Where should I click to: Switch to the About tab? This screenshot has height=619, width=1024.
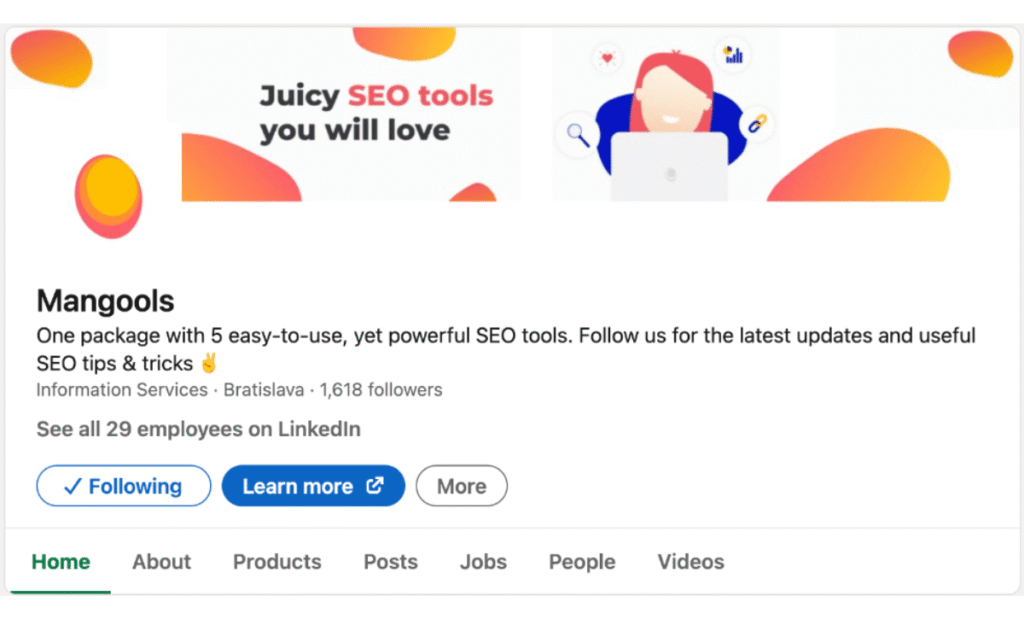coord(161,562)
